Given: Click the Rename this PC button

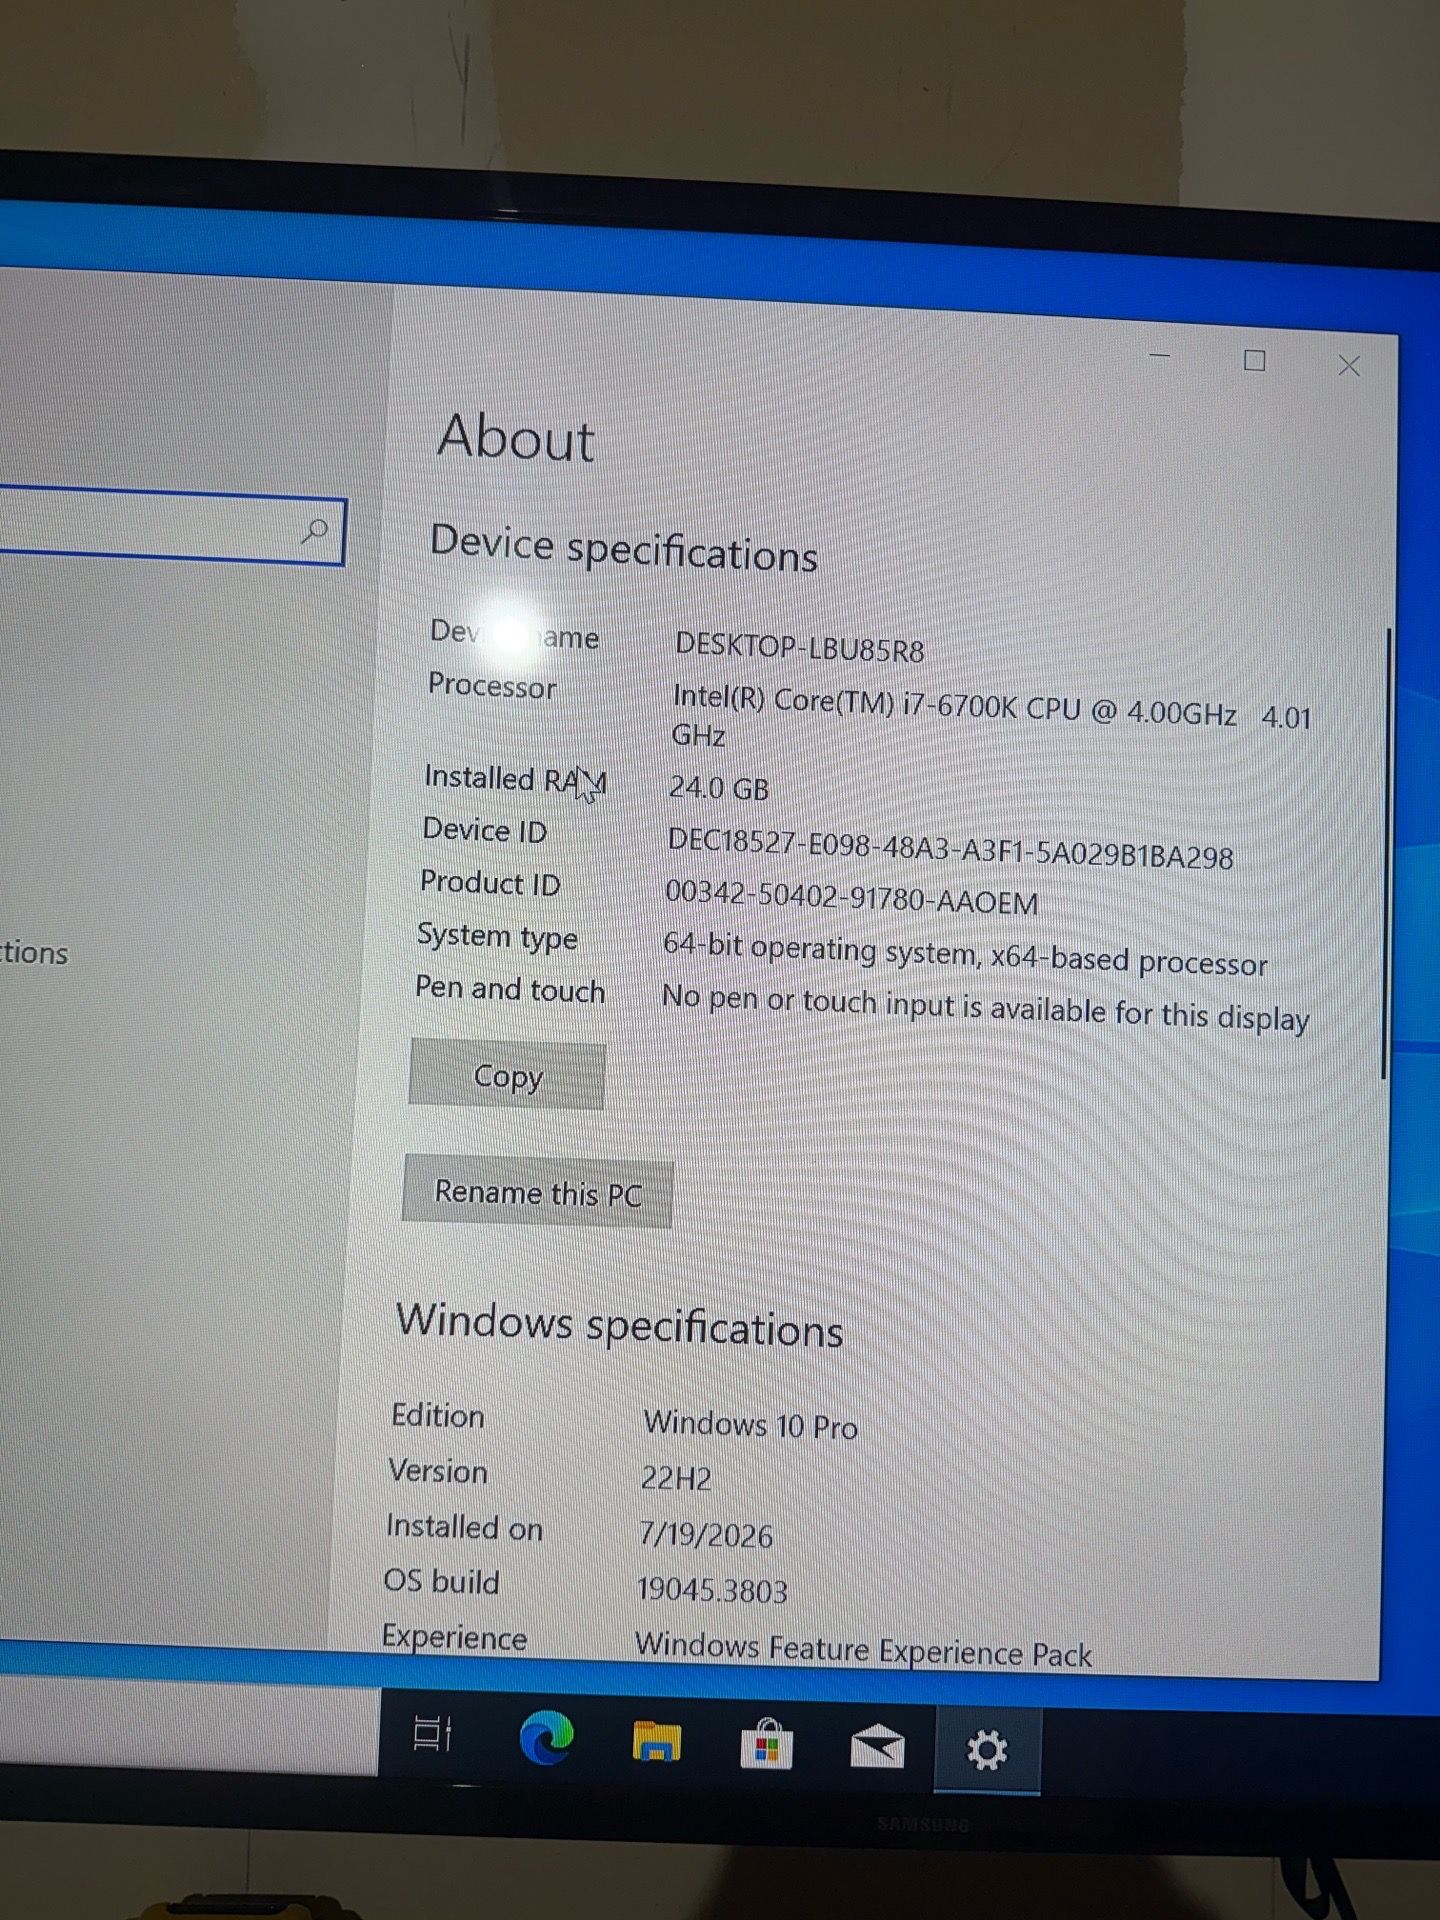Looking at the screenshot, I should (537, 1192).
